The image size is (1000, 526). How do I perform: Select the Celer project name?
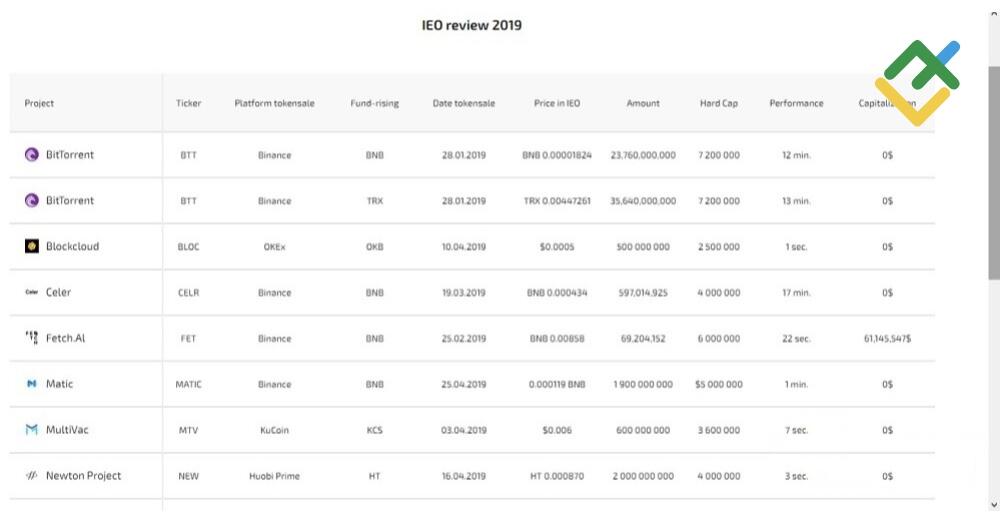coord(58,292)
